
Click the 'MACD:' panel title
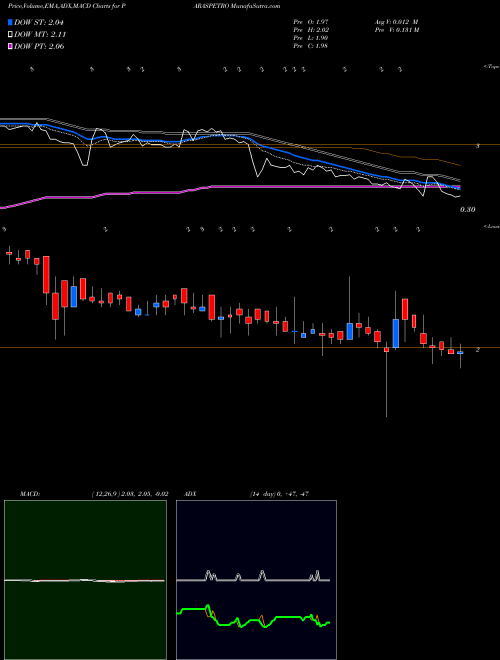pos(30,494)
